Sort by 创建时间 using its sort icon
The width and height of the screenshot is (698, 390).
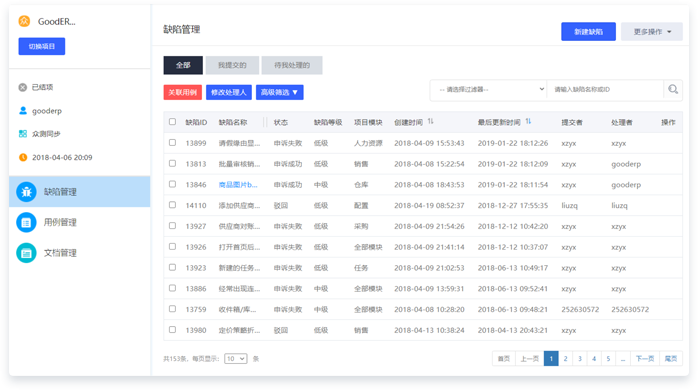[x=430, y=122]
